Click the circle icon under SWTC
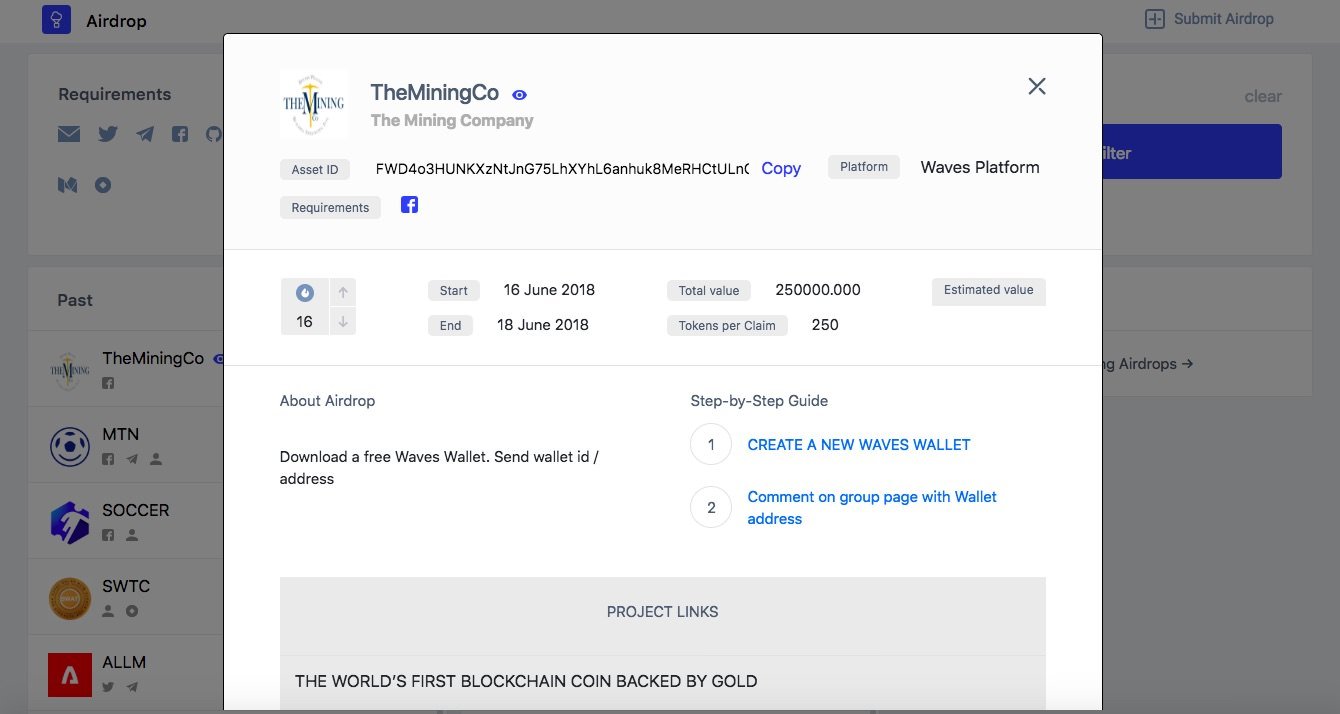This screenshot has height=714, width=1340. (x=132, y=611)
